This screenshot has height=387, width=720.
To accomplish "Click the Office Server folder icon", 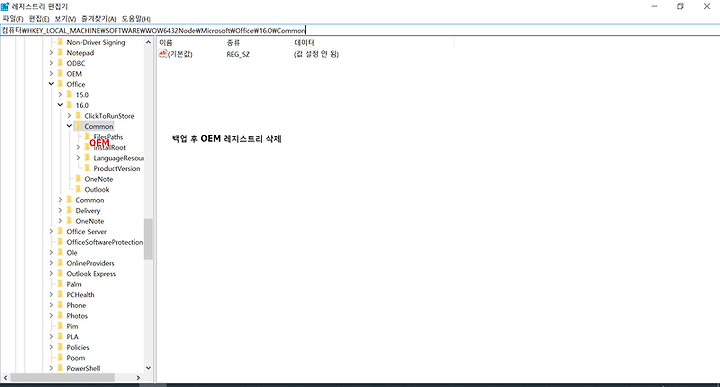I will click(60, 231).
